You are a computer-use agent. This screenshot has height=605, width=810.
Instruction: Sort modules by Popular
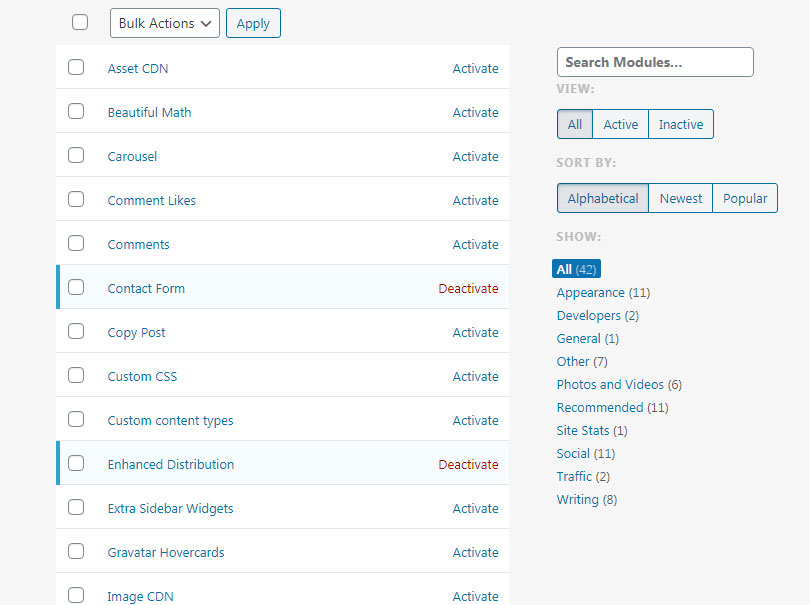pyautogui.click(x=745, y=198)
